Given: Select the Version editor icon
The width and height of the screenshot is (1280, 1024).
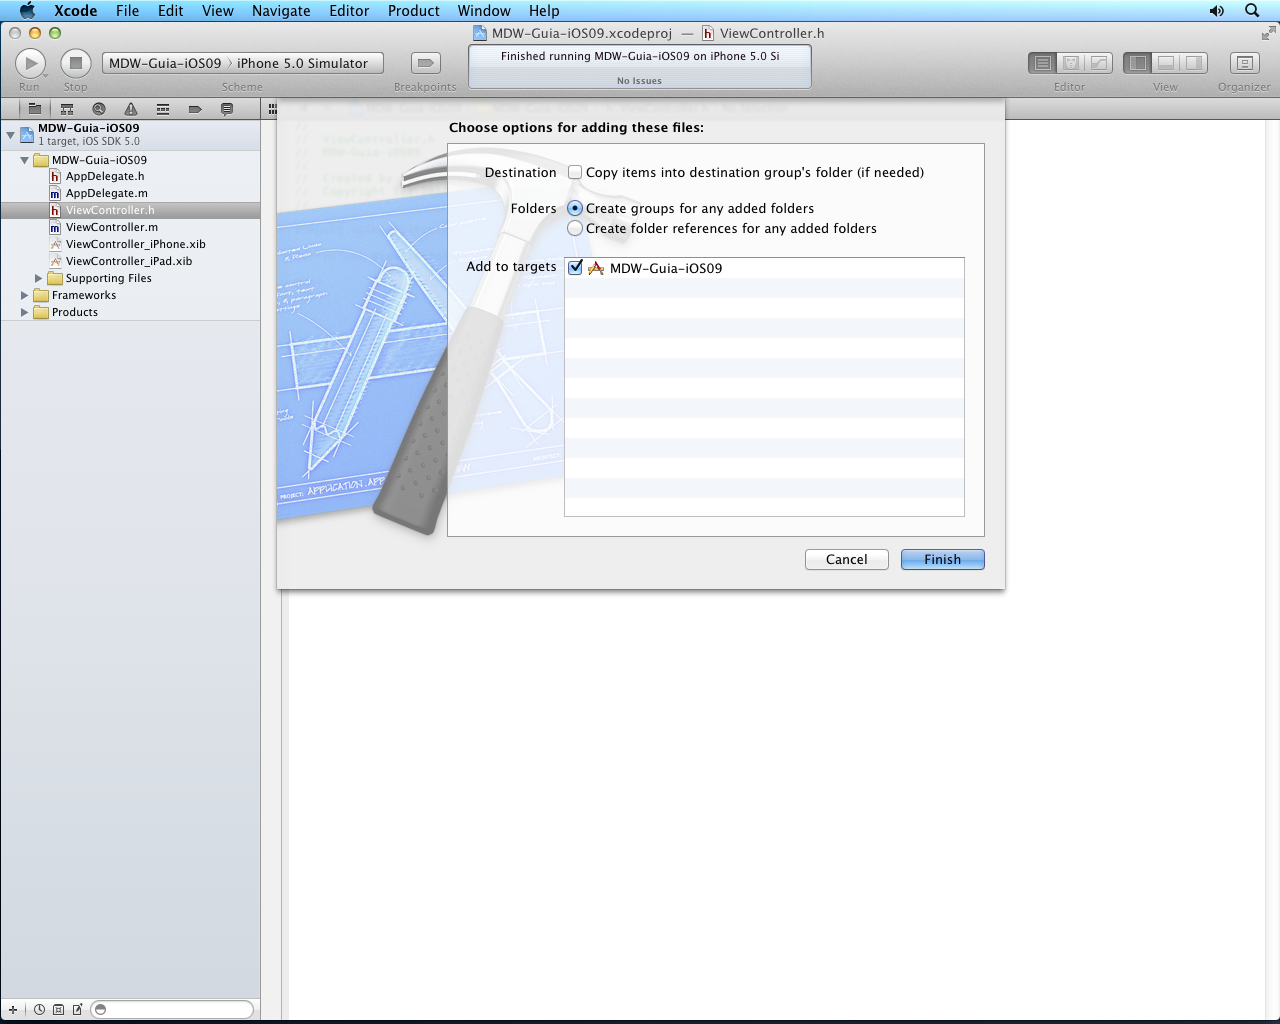Looking at the screenshot, I should (1099, 63).
